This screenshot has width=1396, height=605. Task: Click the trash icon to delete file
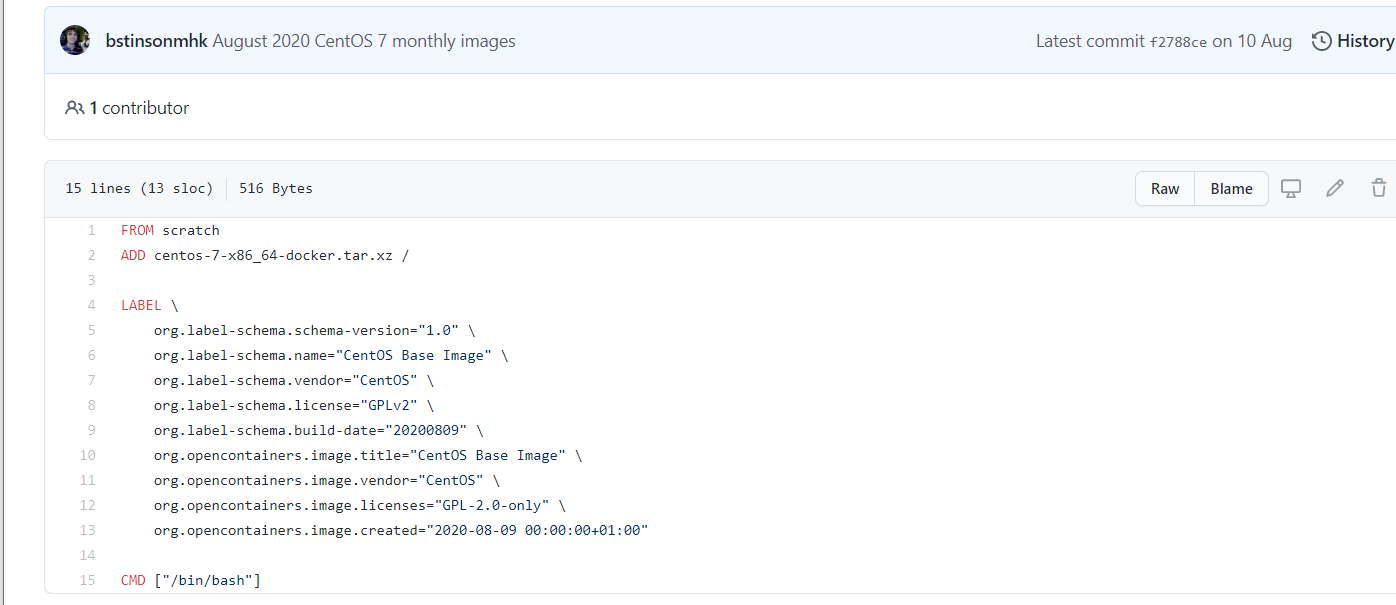[1379, 188]
